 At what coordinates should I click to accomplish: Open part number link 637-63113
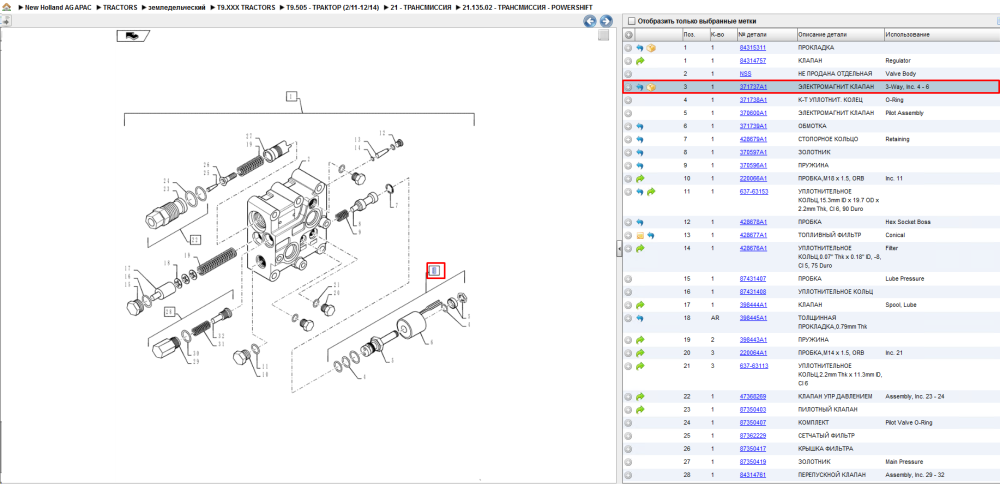(754, 365)
